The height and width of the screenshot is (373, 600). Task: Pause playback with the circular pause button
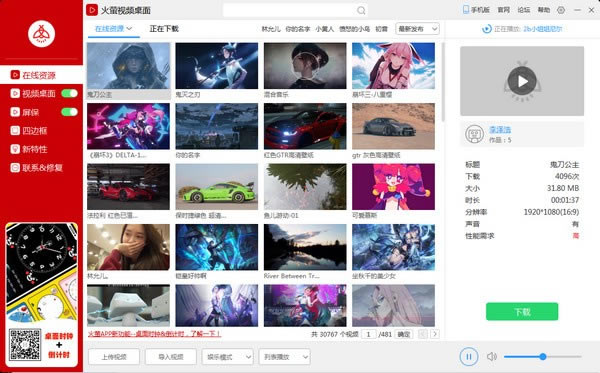(x=468, y=357)
